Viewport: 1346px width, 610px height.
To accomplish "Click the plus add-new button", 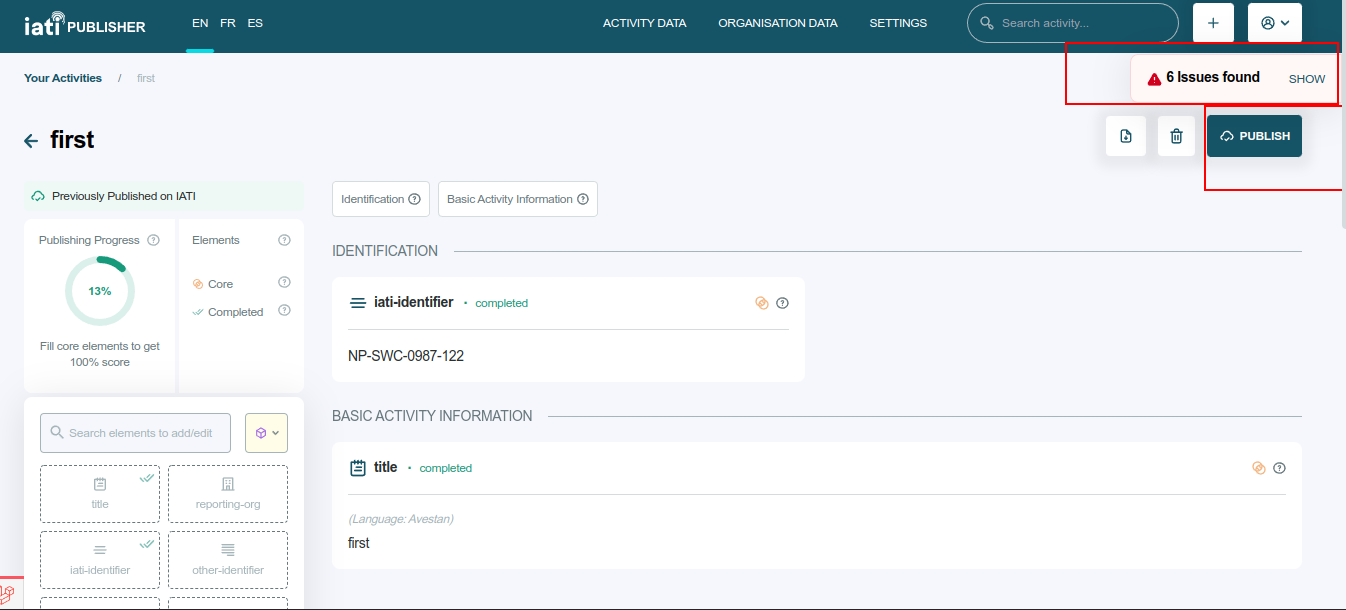I will (x=1213, y=23).
